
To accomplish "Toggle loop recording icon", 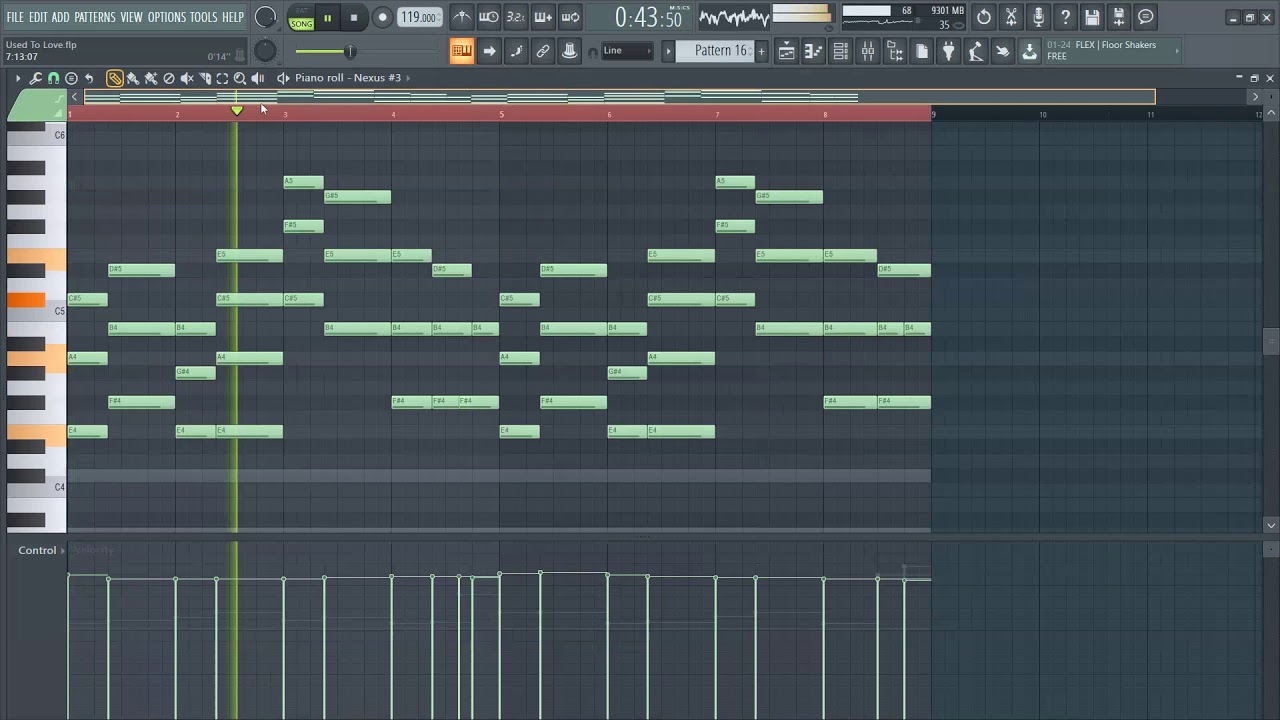I will pyautogui.click(x=570, y=17).
